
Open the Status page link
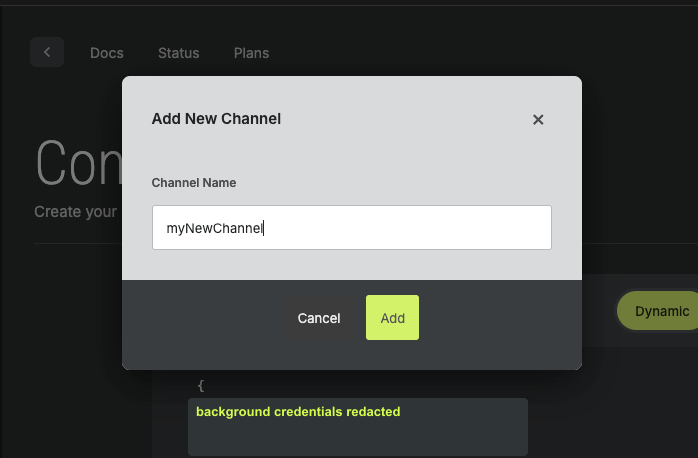(179, 53)
